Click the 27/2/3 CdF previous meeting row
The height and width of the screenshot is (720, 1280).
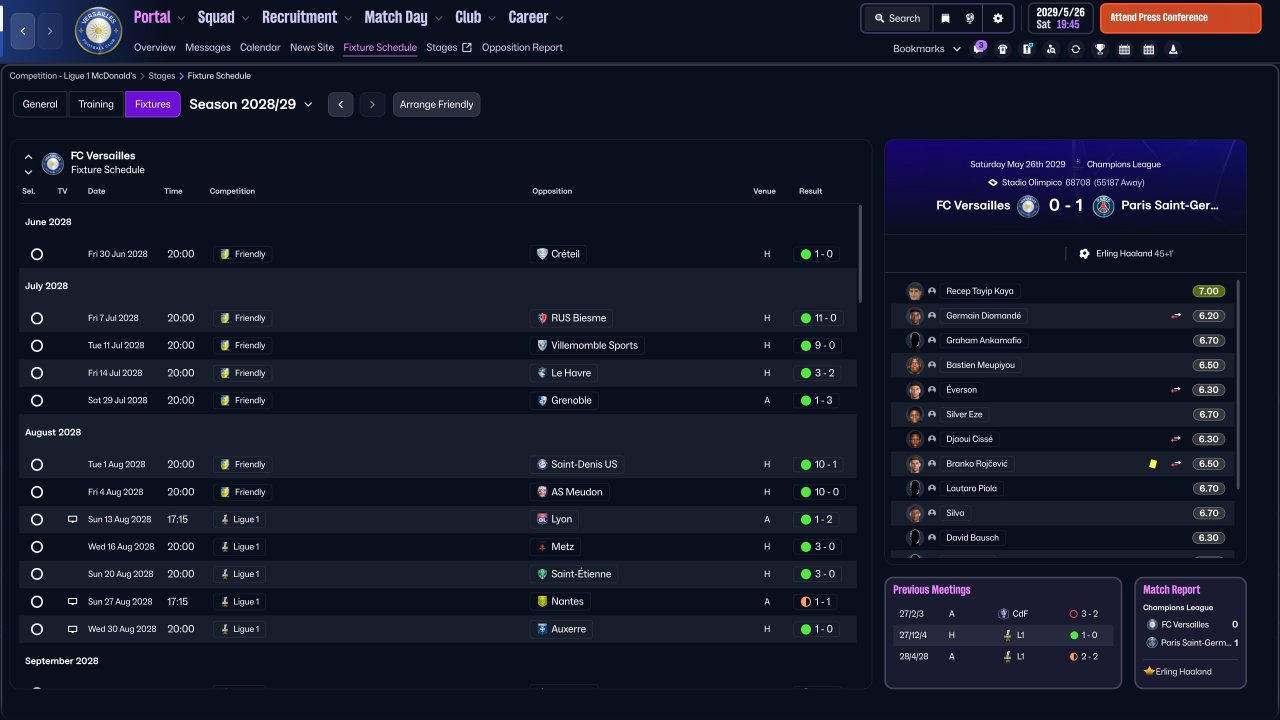click(1002, 614)
